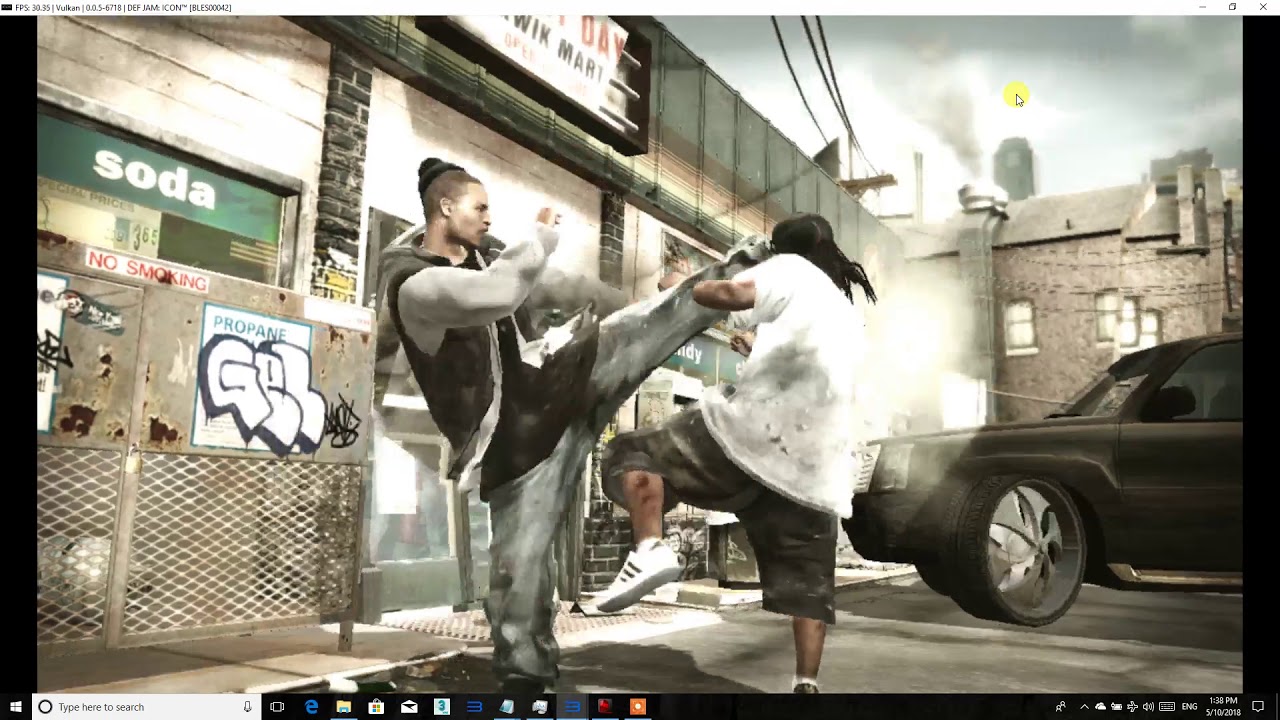
Task: Open the battery status flyout
Action: (x=1117, y=707)
